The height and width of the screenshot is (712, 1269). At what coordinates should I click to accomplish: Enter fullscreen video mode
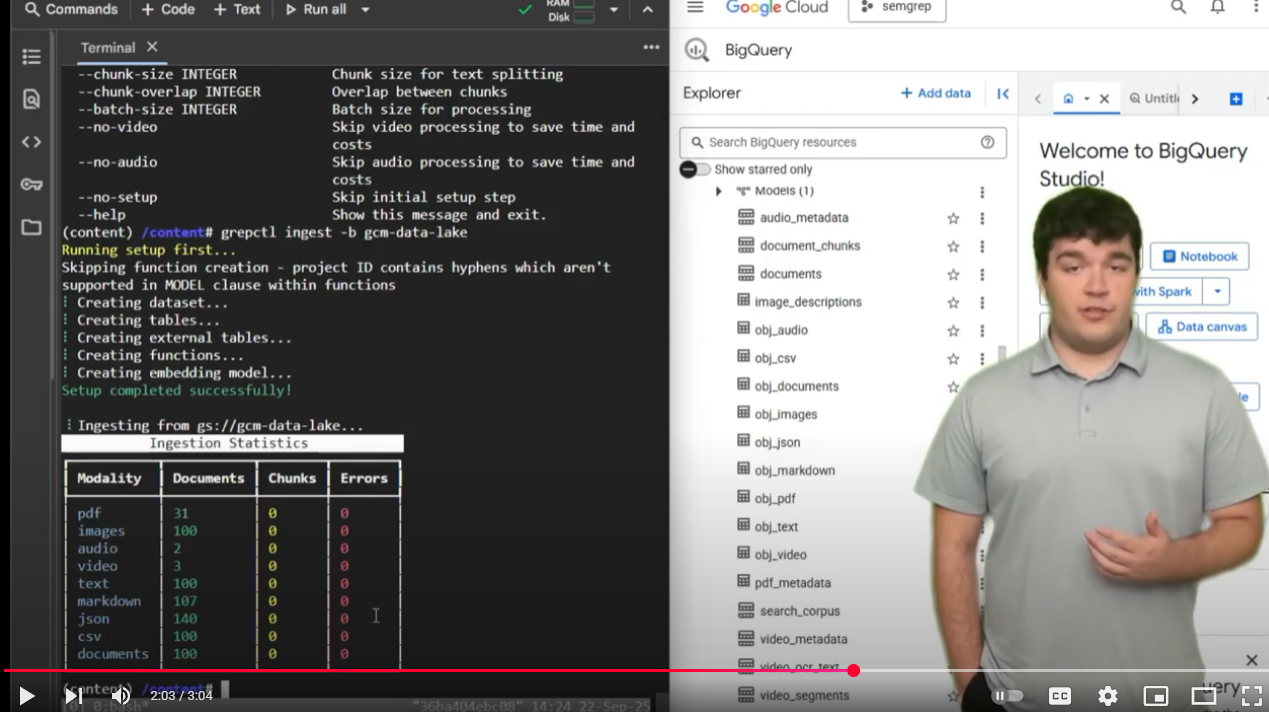1251,696
